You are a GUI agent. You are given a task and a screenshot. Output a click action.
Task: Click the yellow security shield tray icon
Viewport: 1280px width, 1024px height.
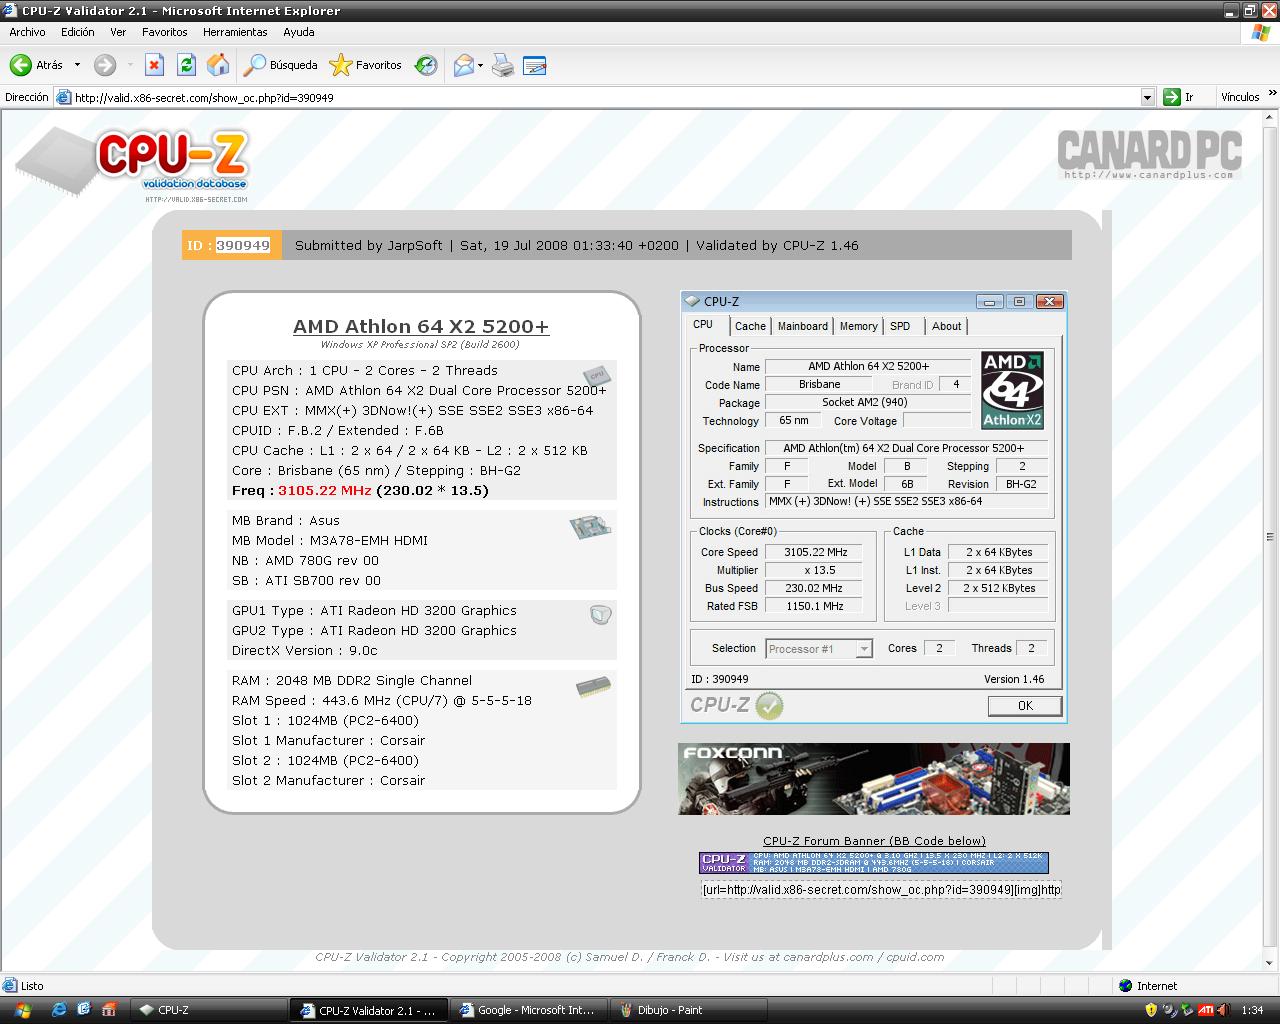(1151, 1010)
